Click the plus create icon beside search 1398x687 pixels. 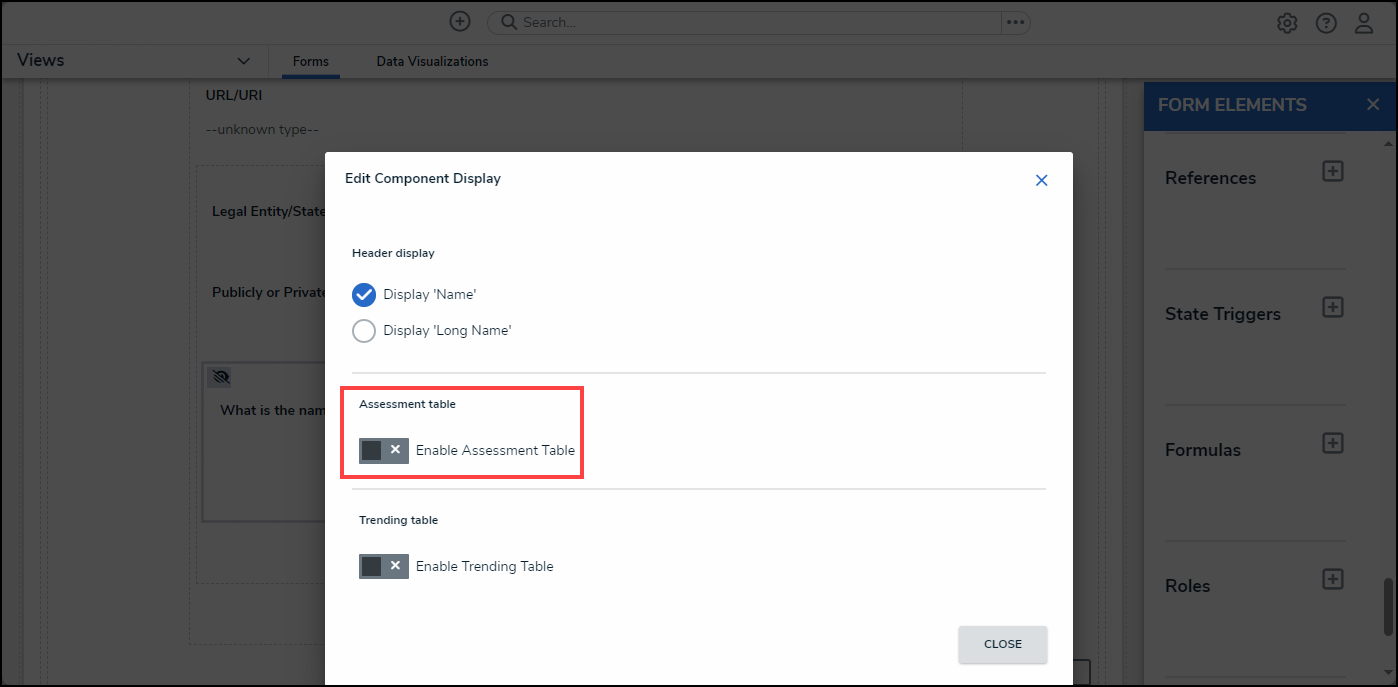tap(459, 22)
